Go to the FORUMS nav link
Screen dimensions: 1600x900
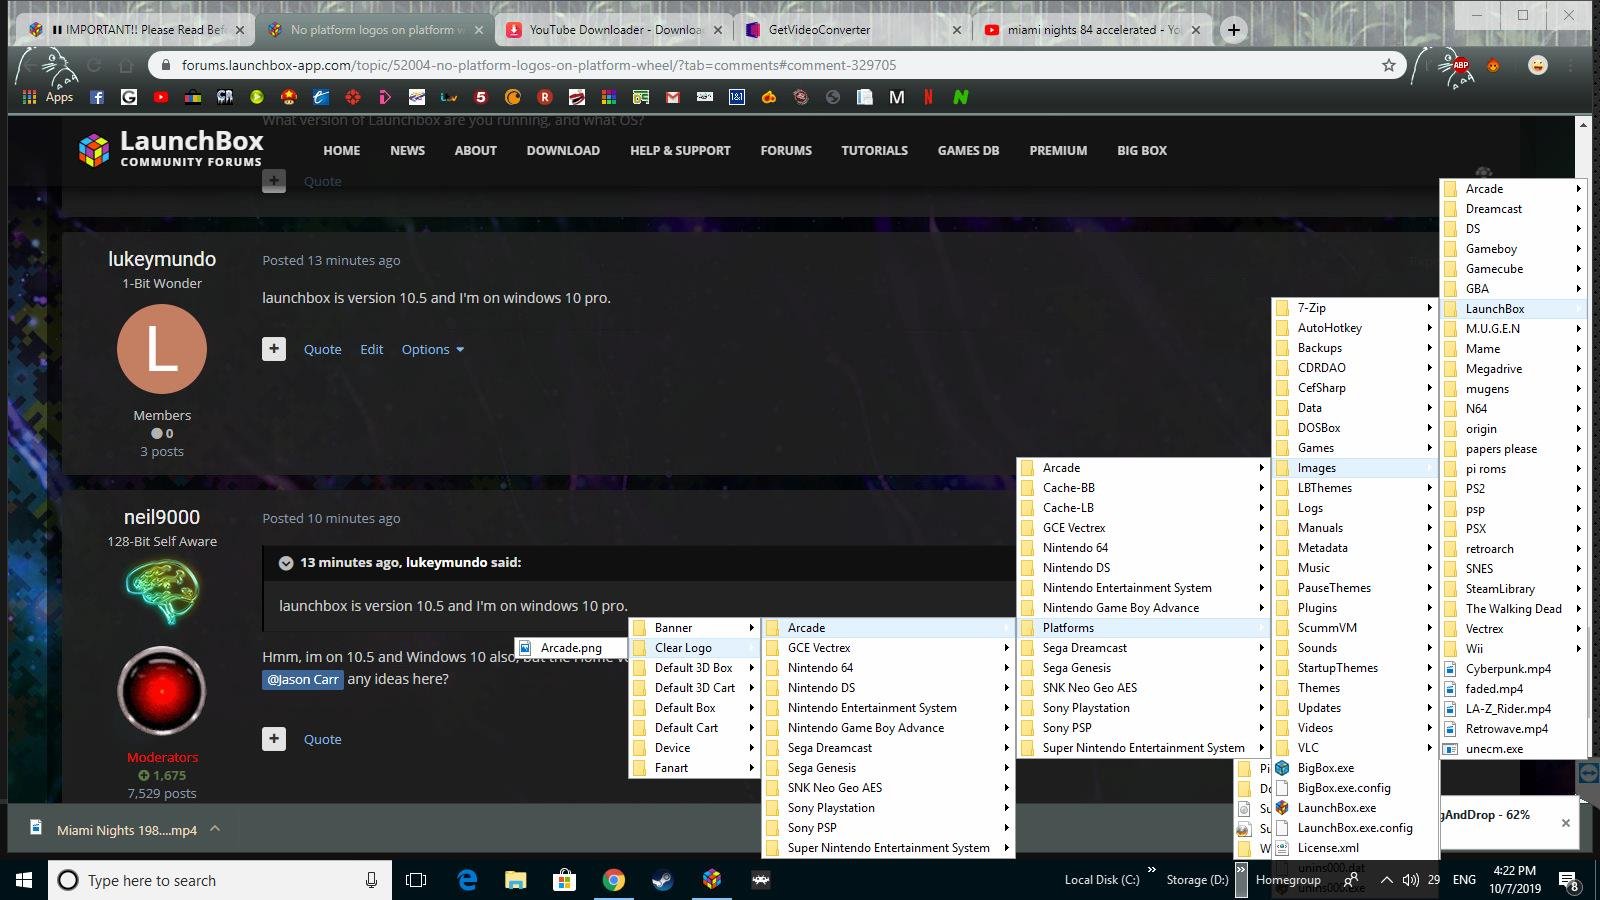(786, 150)
